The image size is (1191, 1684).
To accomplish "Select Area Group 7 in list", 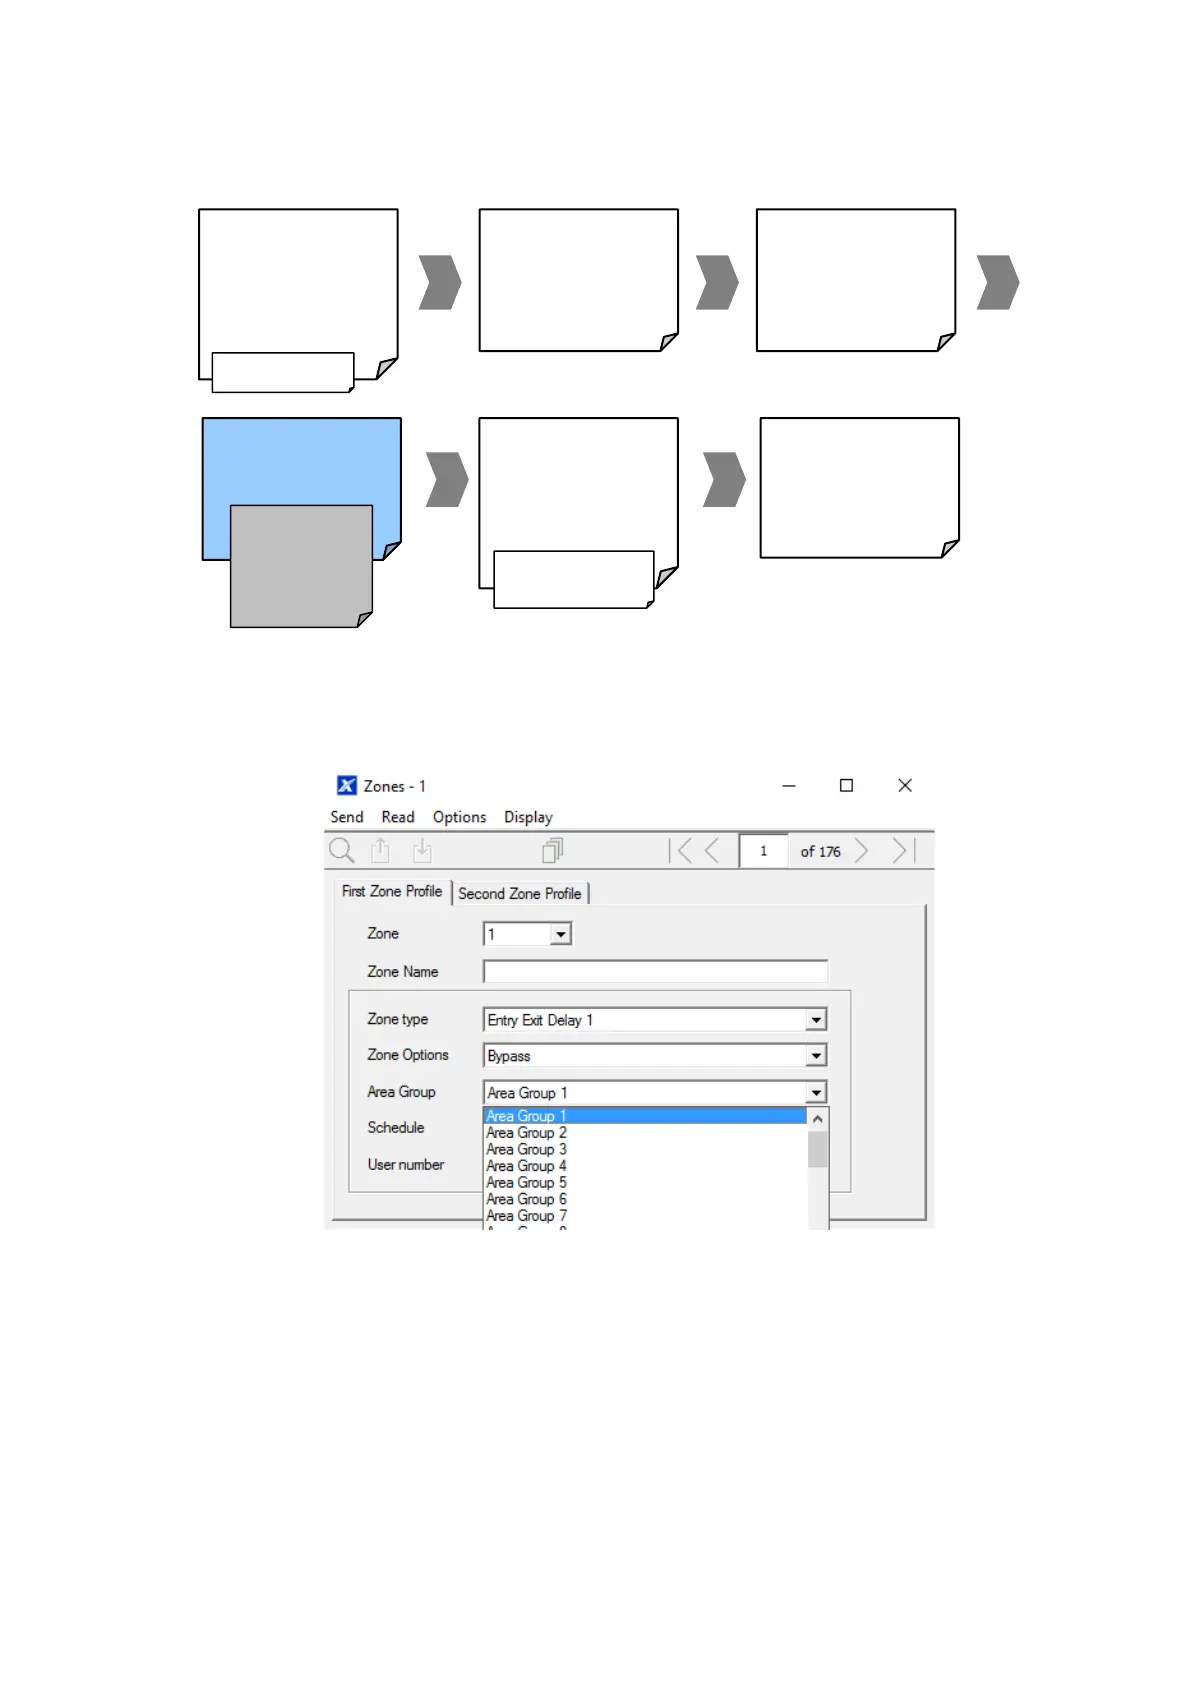I will [x=645, y=1216].
